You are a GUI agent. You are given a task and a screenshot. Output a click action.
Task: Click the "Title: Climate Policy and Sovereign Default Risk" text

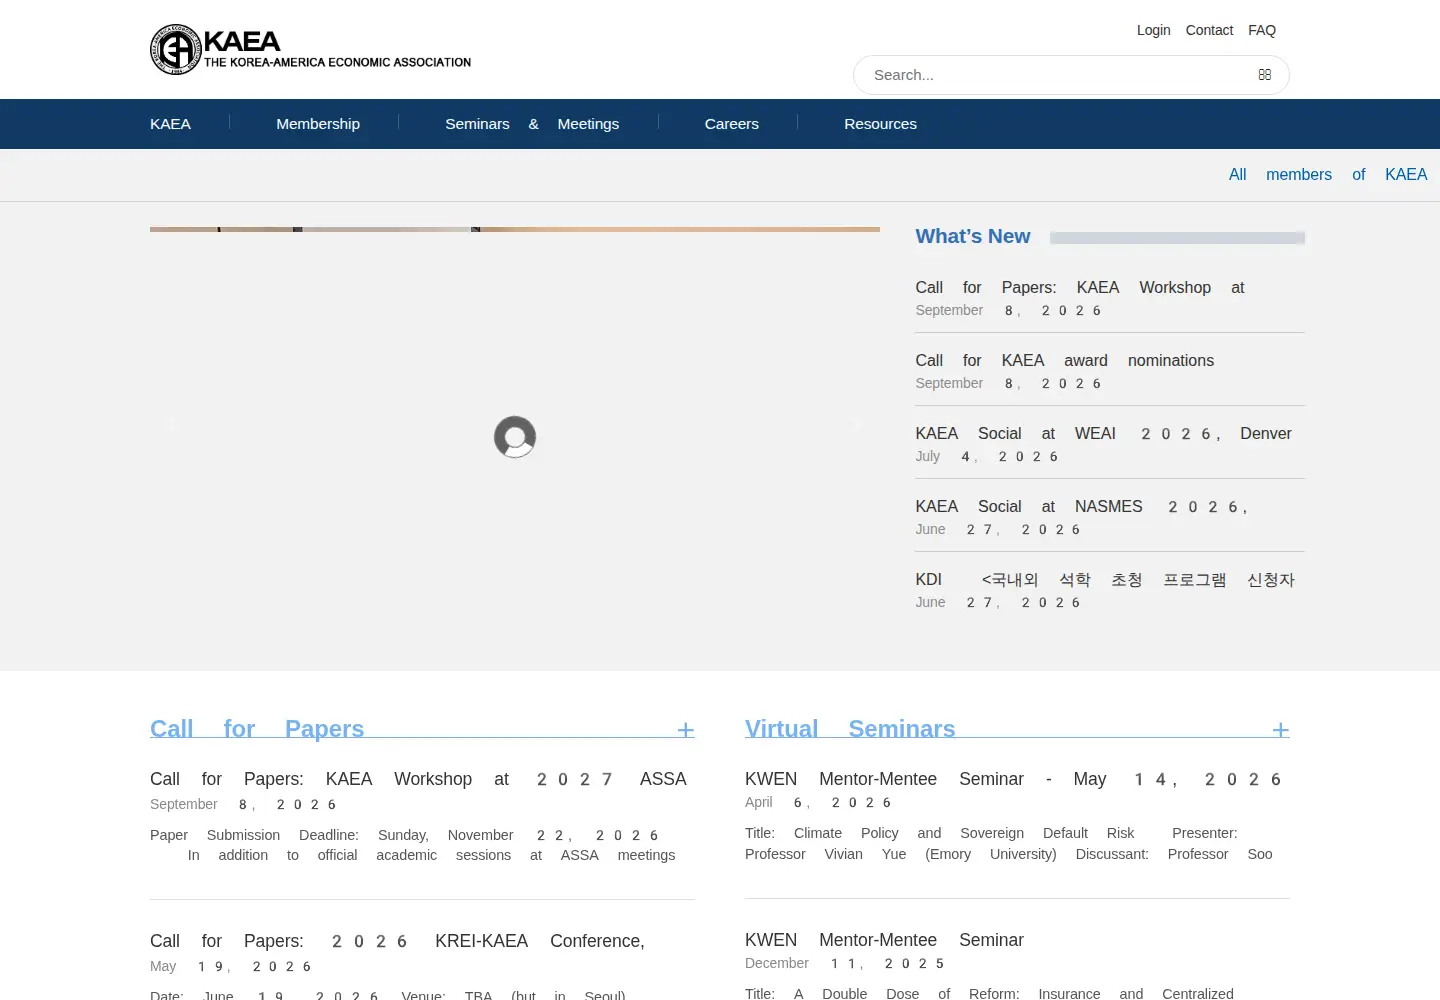[939, 834]
